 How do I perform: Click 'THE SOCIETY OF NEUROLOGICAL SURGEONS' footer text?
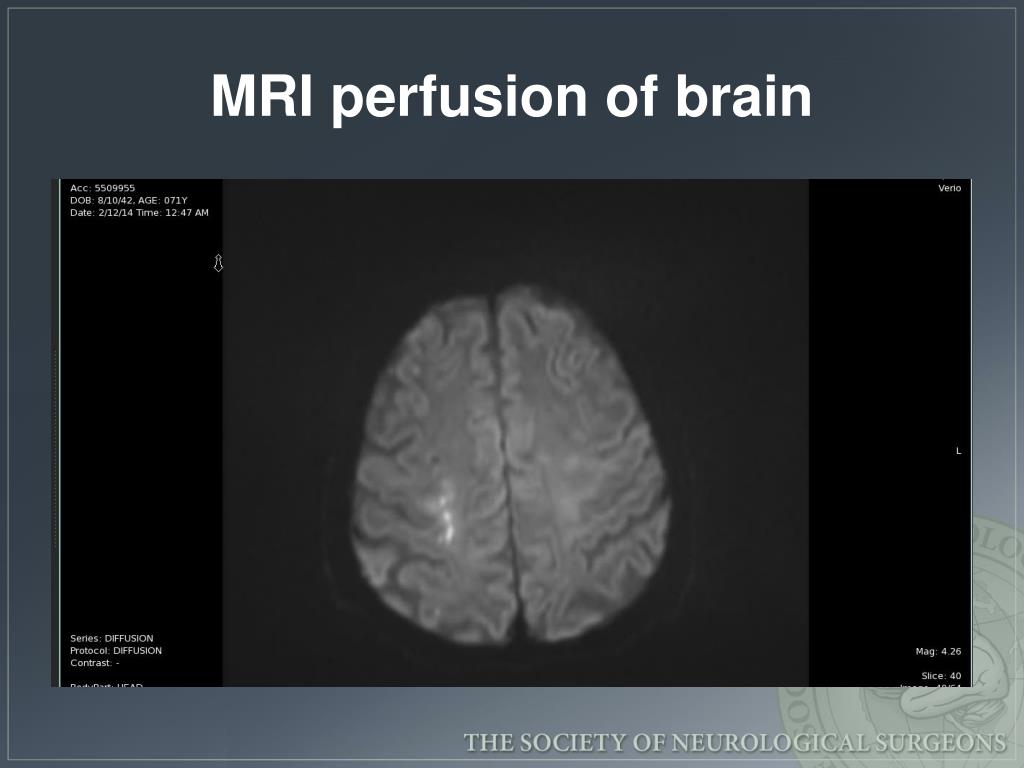coord(735,743)
